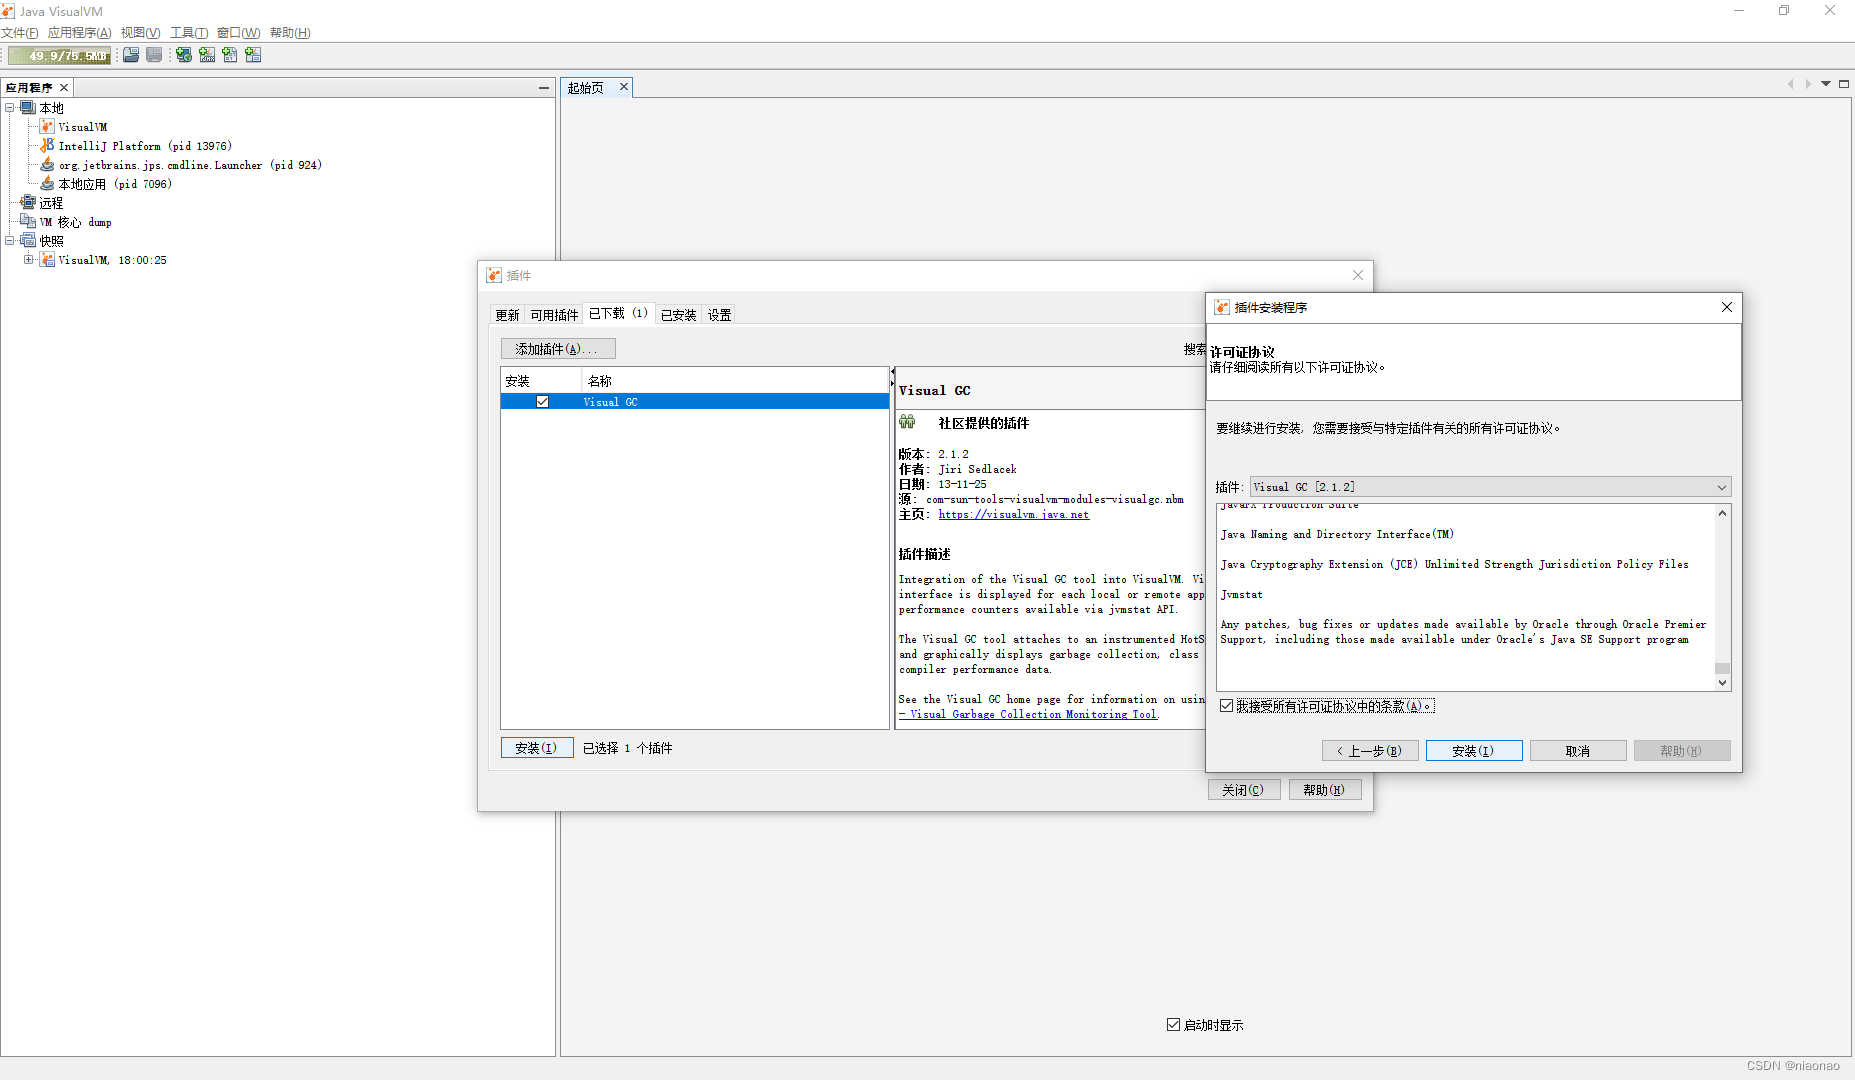Open the 工具(T) menu
Screen dimensions: 1855x1080
pyautogui.click(x=189, y=33)
